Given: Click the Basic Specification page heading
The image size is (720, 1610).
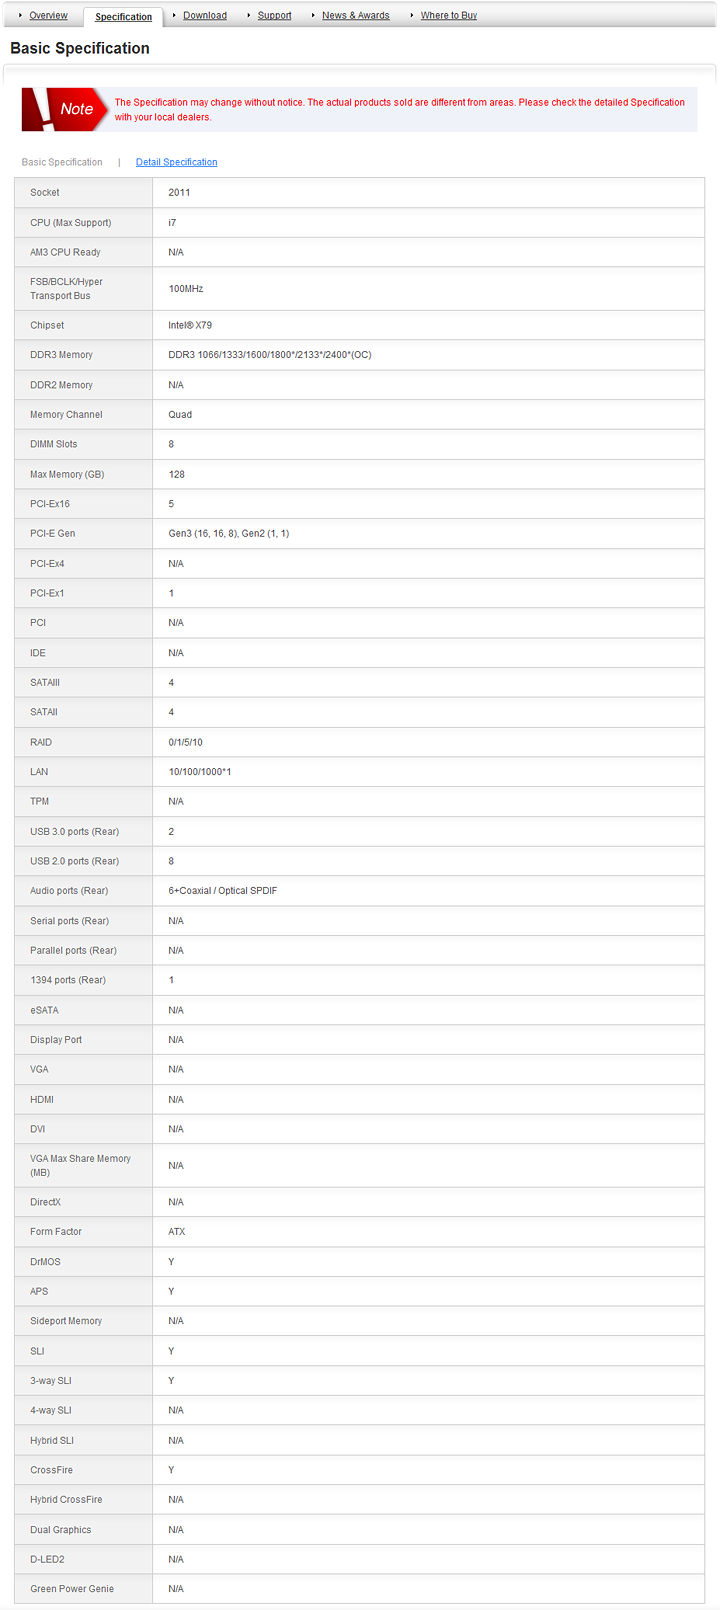Looking at the screenshot, I should 80,48.
